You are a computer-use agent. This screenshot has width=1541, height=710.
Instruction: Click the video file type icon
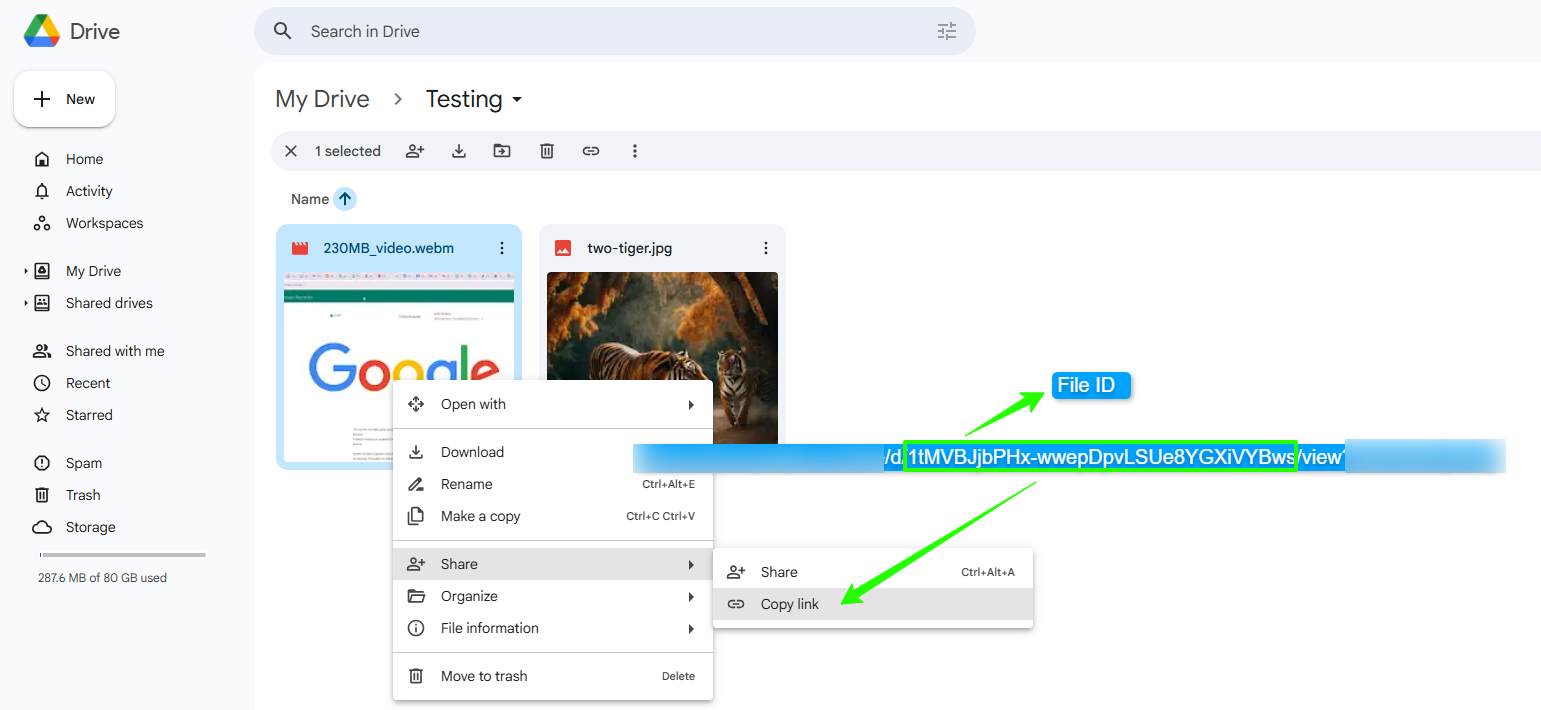299,248
